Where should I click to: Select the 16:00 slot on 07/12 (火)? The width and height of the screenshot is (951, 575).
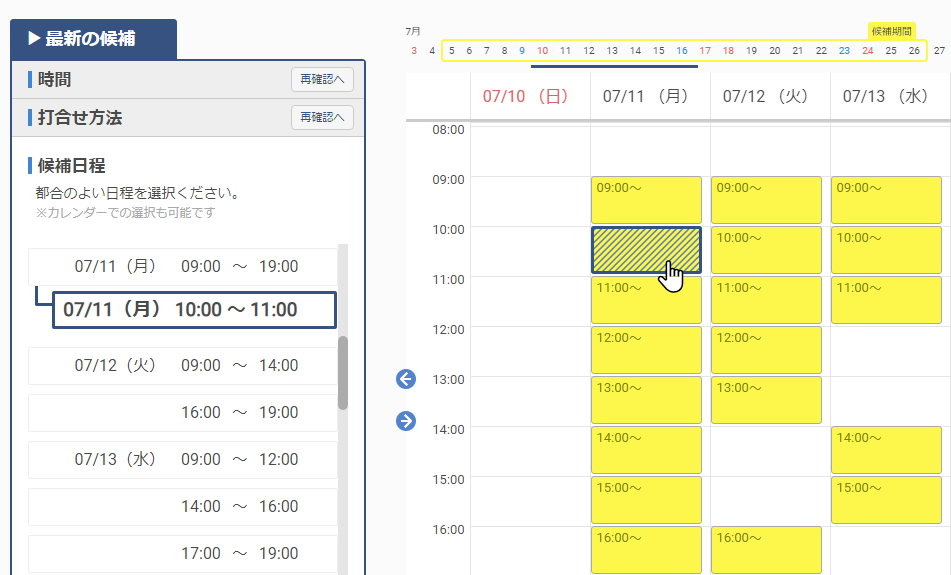pyautogui.click(x=766, y=550)
